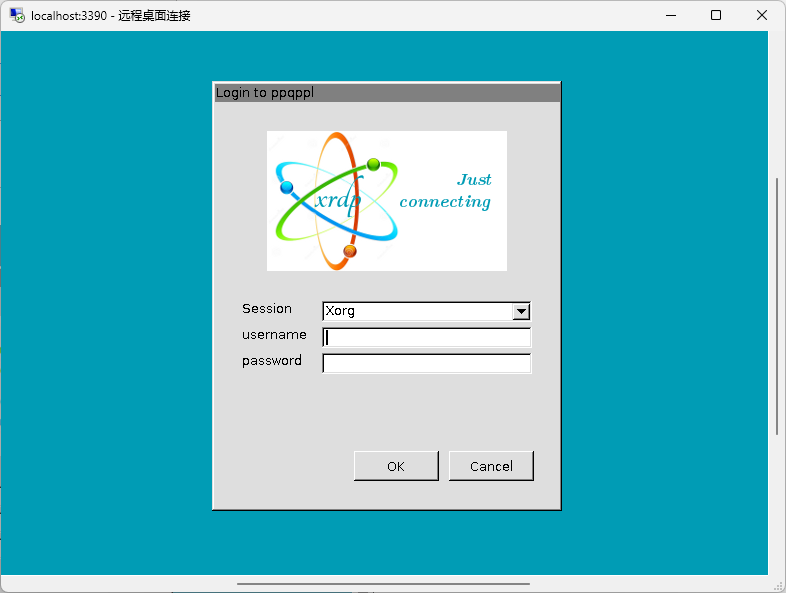This screenshot has width=786, height=593.
Task: Focus the password input field
Action: [x=427, y=363]
